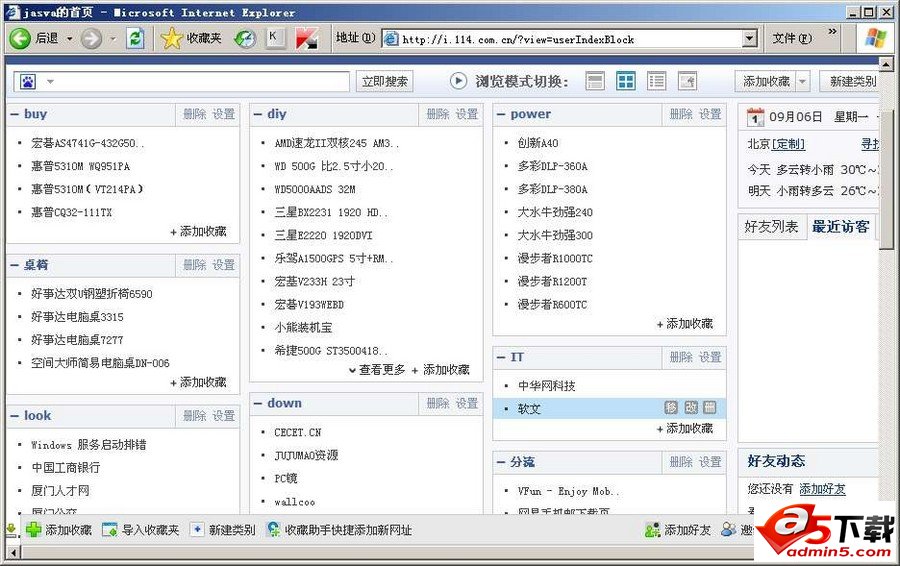Click 添加收藏 link in the power block
This screenshot has width=900, height=566.
point(685,324)
